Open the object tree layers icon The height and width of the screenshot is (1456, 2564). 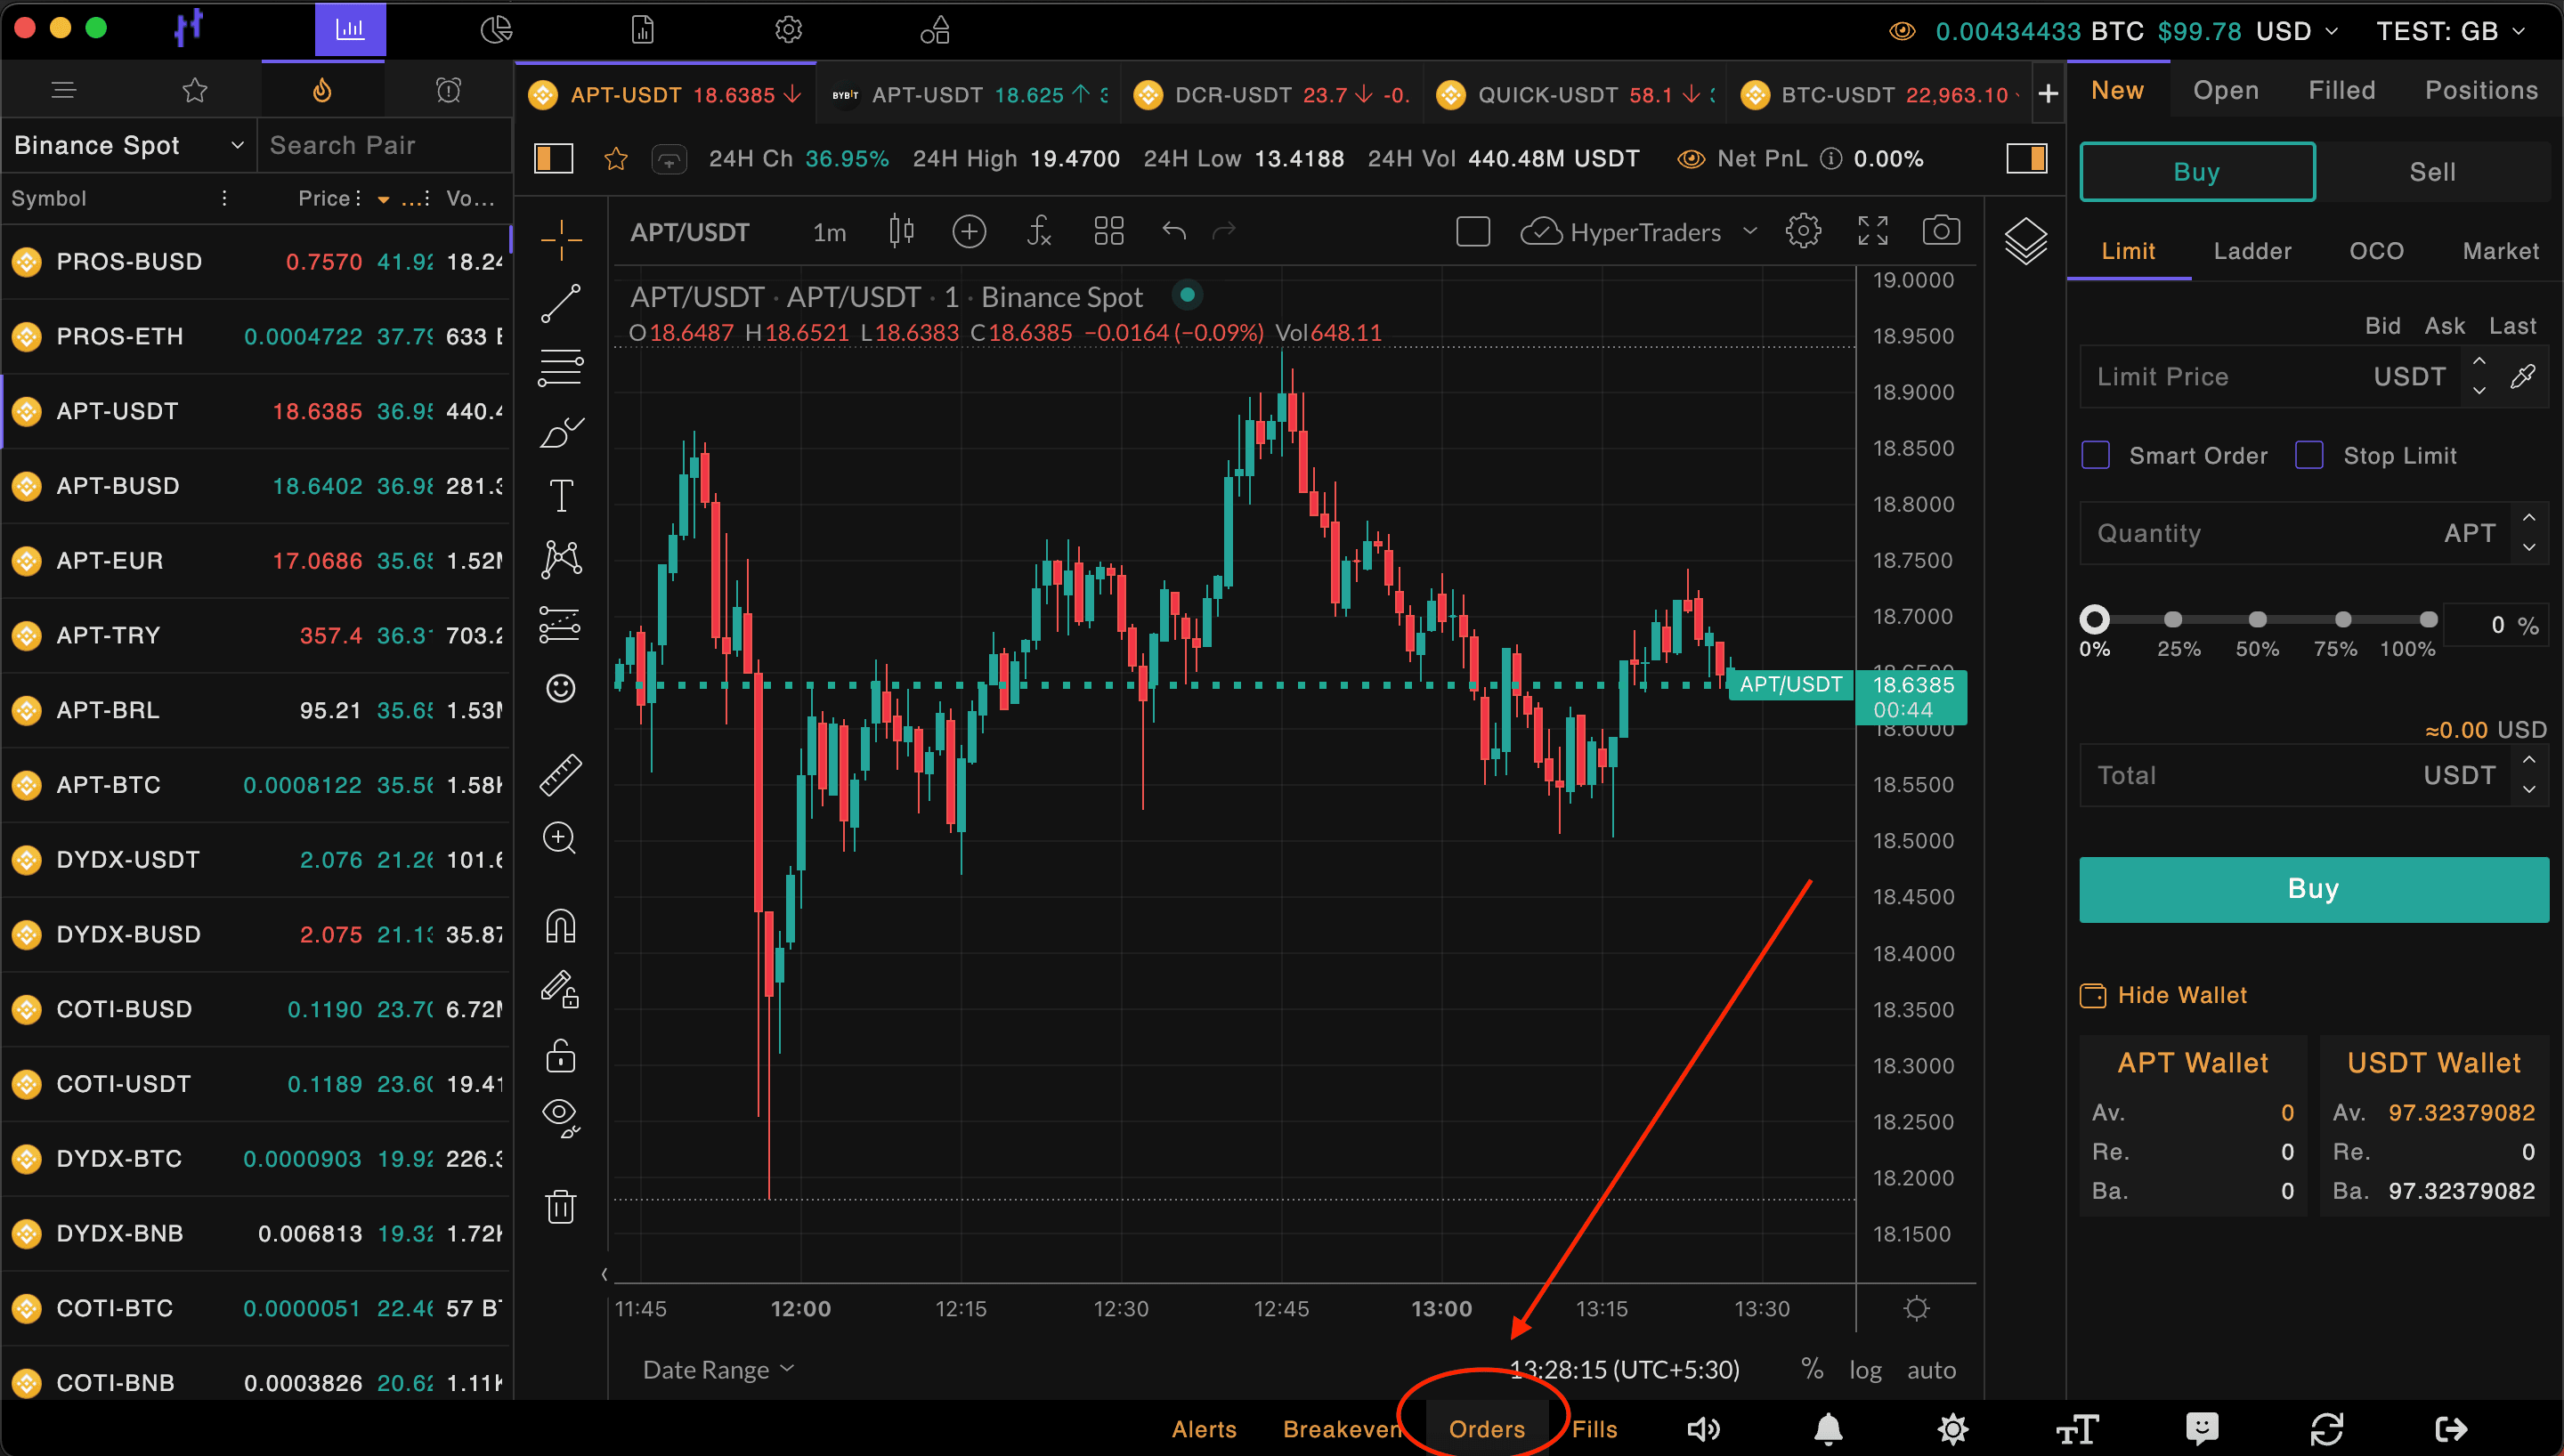click(x=2026, y=240)
